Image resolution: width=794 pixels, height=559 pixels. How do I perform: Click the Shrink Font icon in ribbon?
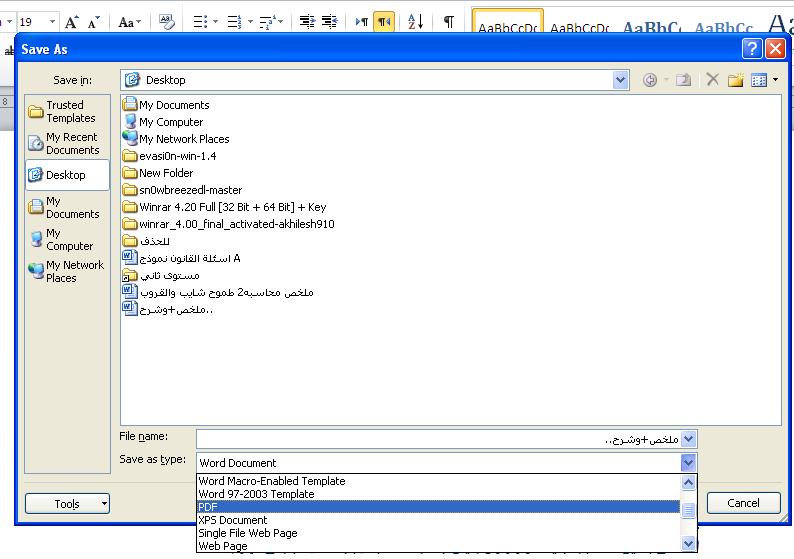click(x=93, y=22)
